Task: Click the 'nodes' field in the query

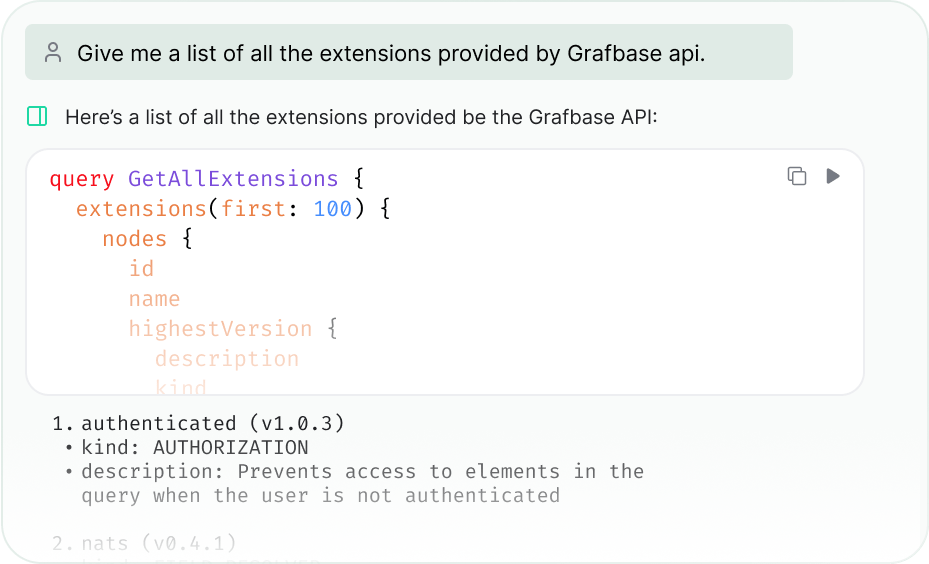Action: (134, 239)
